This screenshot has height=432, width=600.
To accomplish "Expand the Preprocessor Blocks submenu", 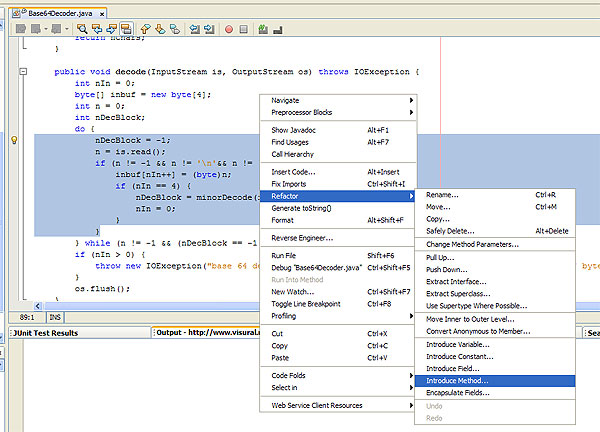I will [338, 112].
